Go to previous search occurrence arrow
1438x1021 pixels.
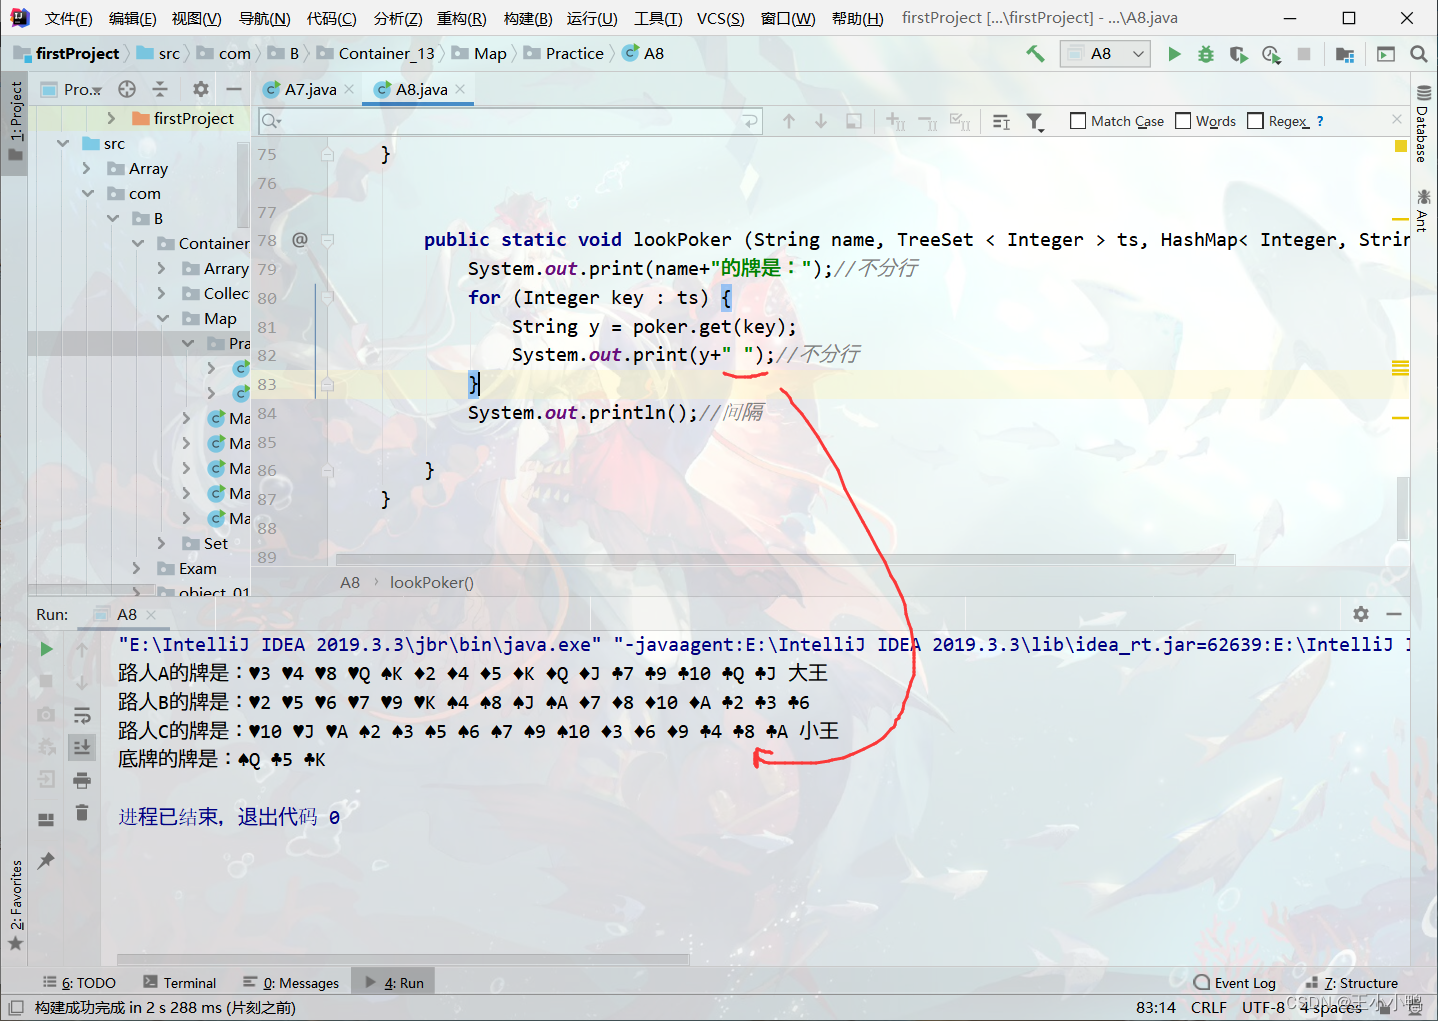tap(789, 121)
